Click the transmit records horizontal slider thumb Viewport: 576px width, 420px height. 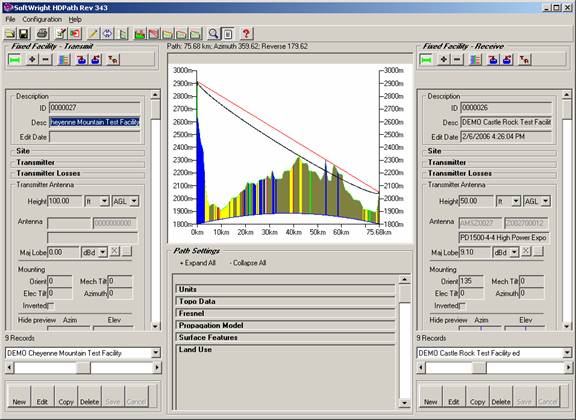83,367
